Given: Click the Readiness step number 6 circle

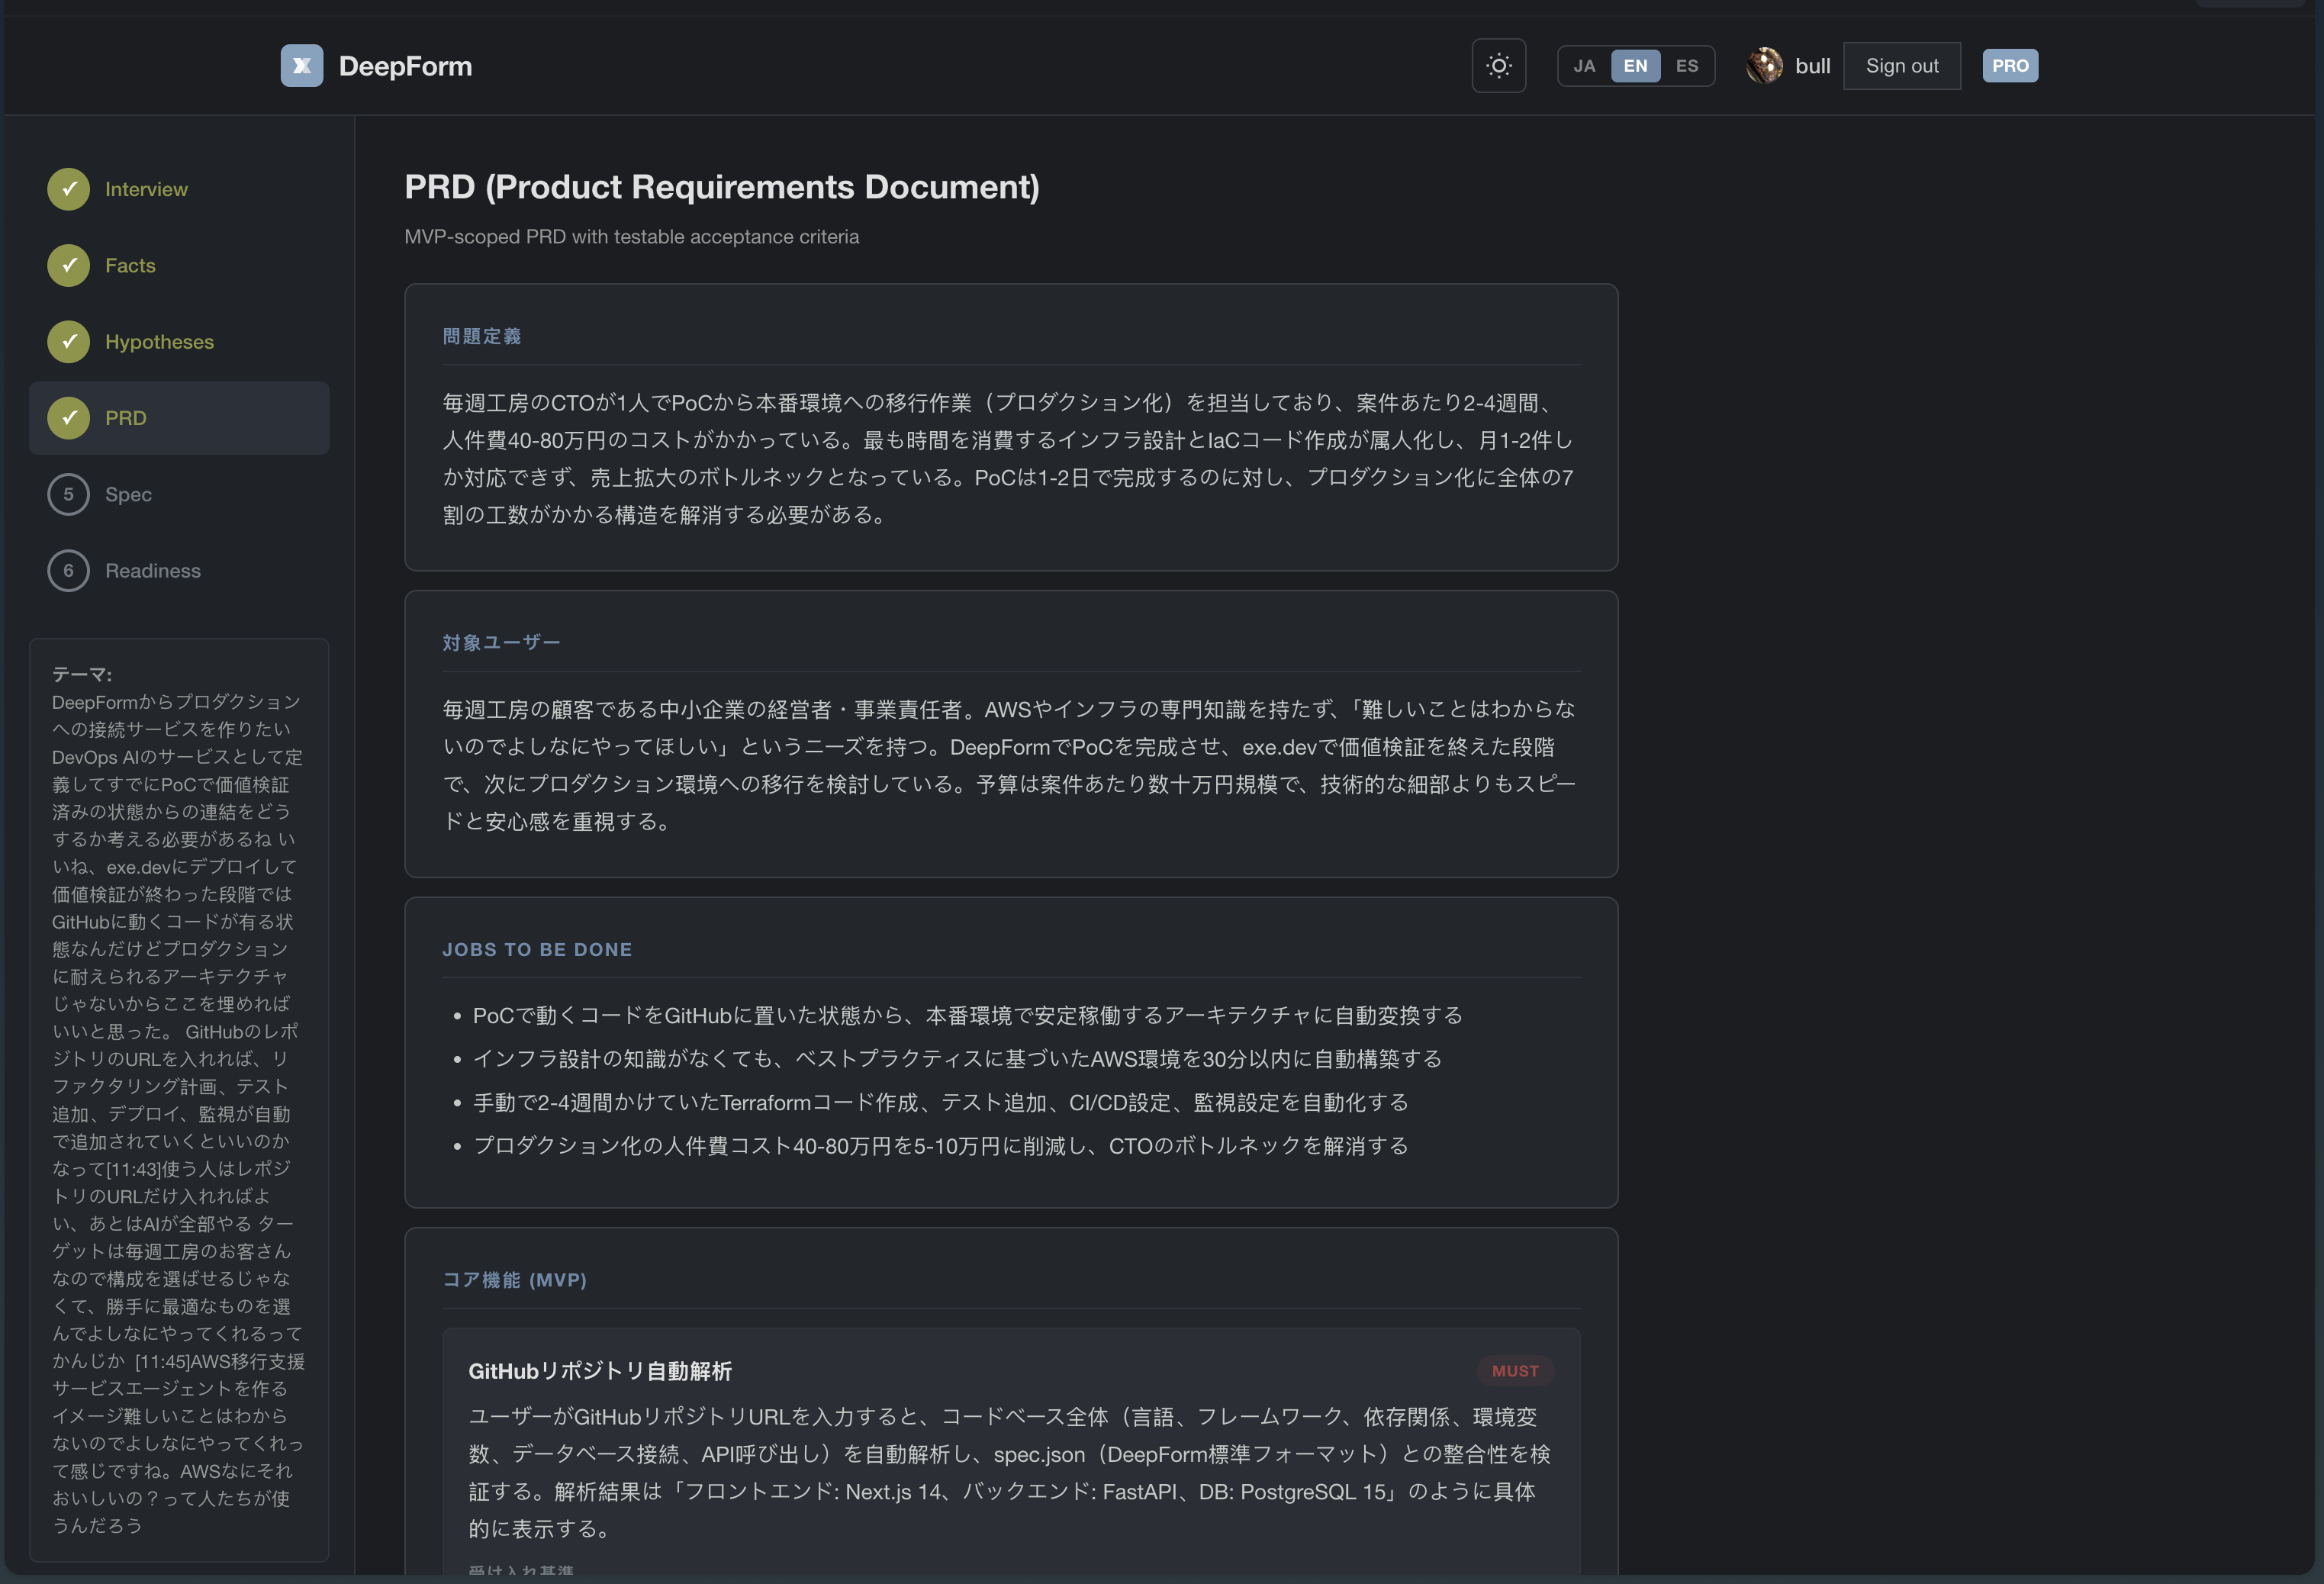Looking at the screenshot, I should pyautogui.click(x=68, y=571).
